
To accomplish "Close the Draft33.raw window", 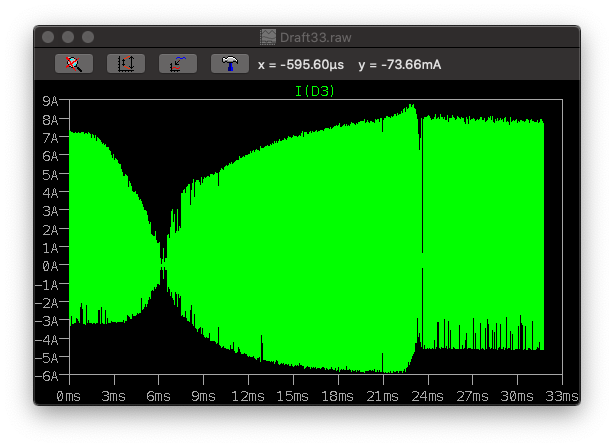I will [x=48, y=37].
